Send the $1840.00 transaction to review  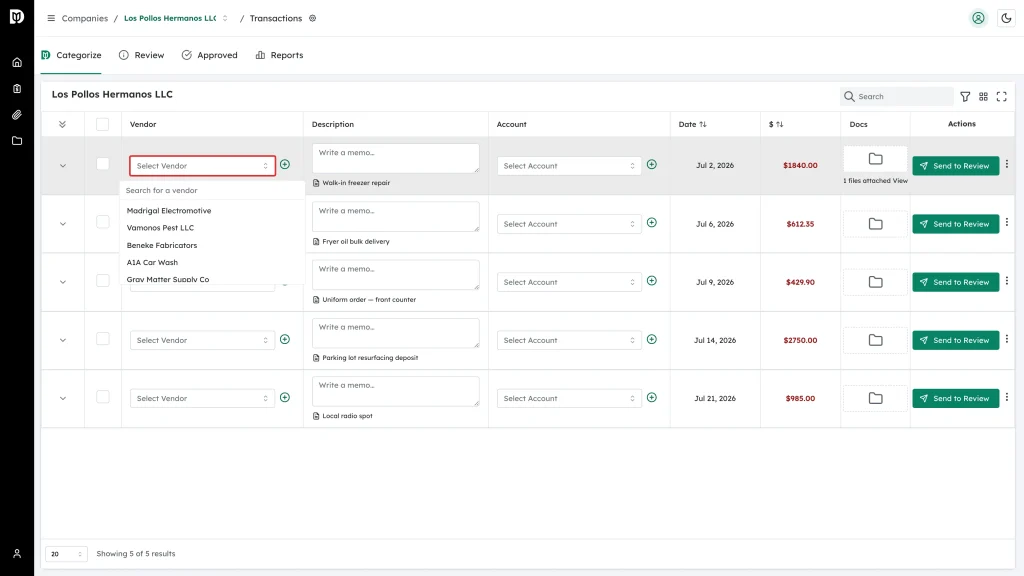tap(955, 166)
